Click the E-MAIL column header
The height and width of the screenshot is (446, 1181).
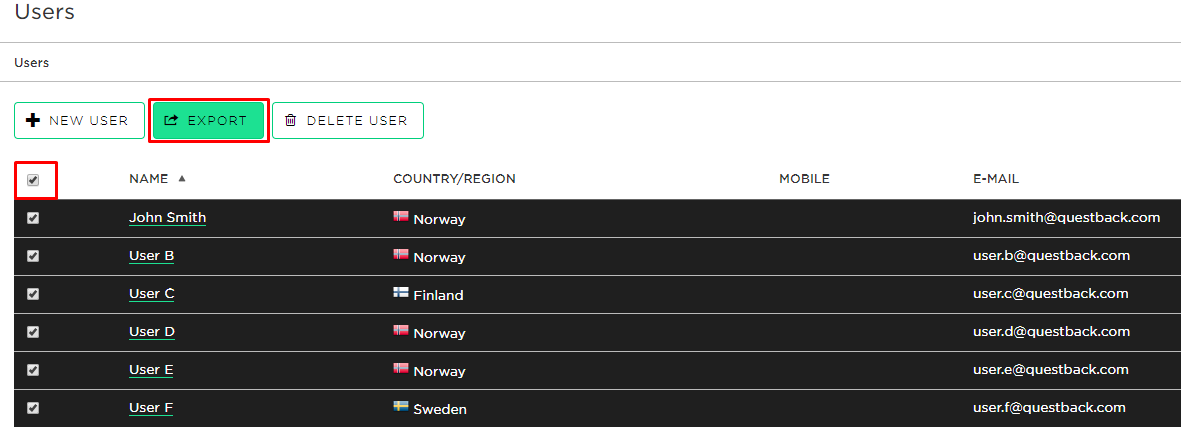coord(996,179)
